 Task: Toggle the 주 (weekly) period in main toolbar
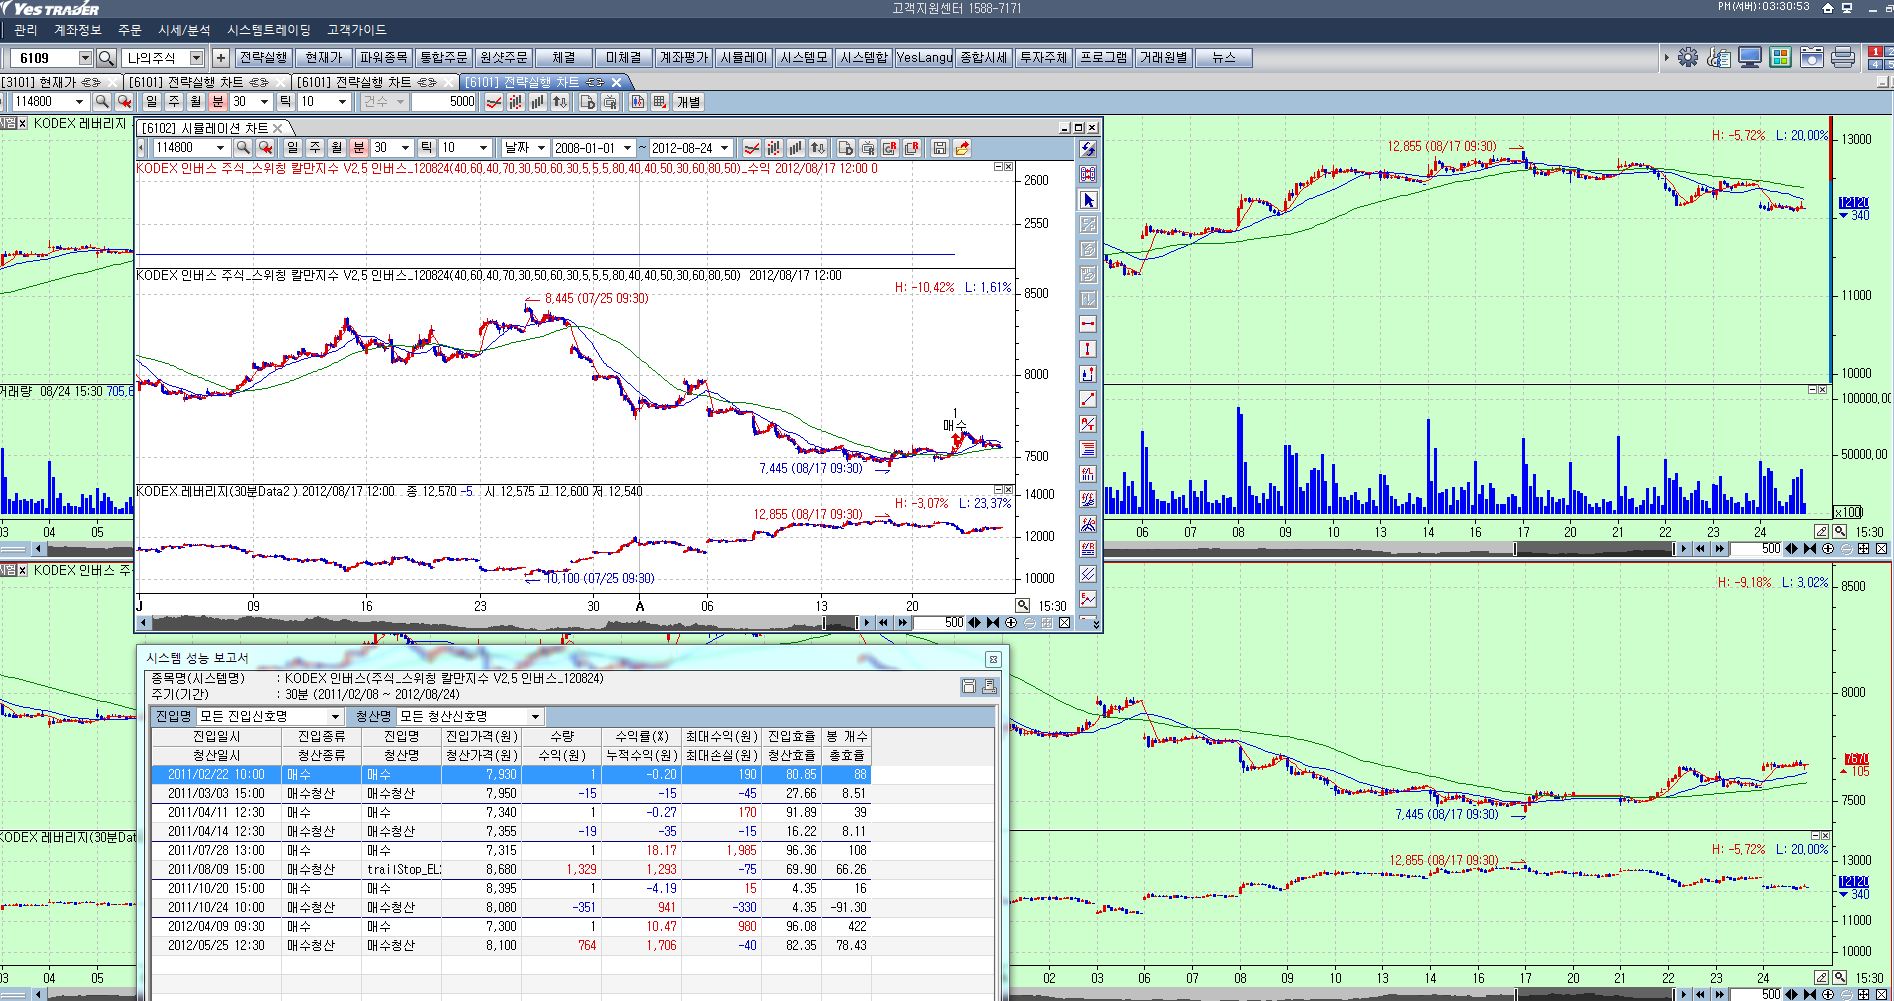pos(173,102)
